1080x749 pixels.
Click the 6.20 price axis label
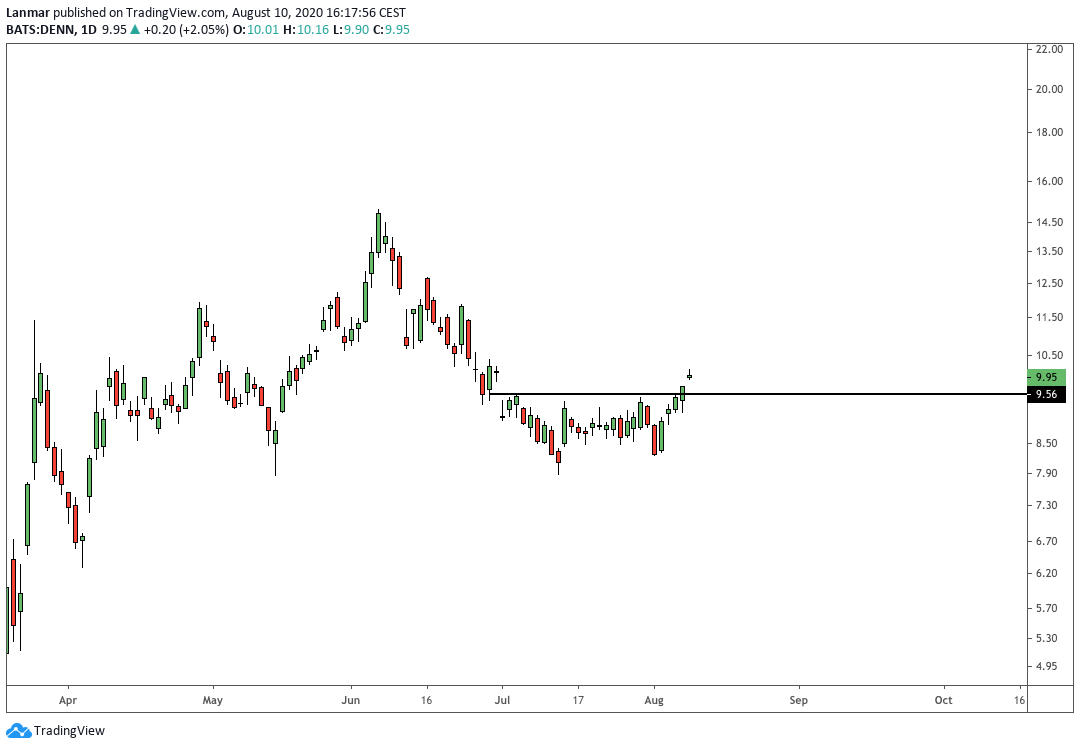1046,573
